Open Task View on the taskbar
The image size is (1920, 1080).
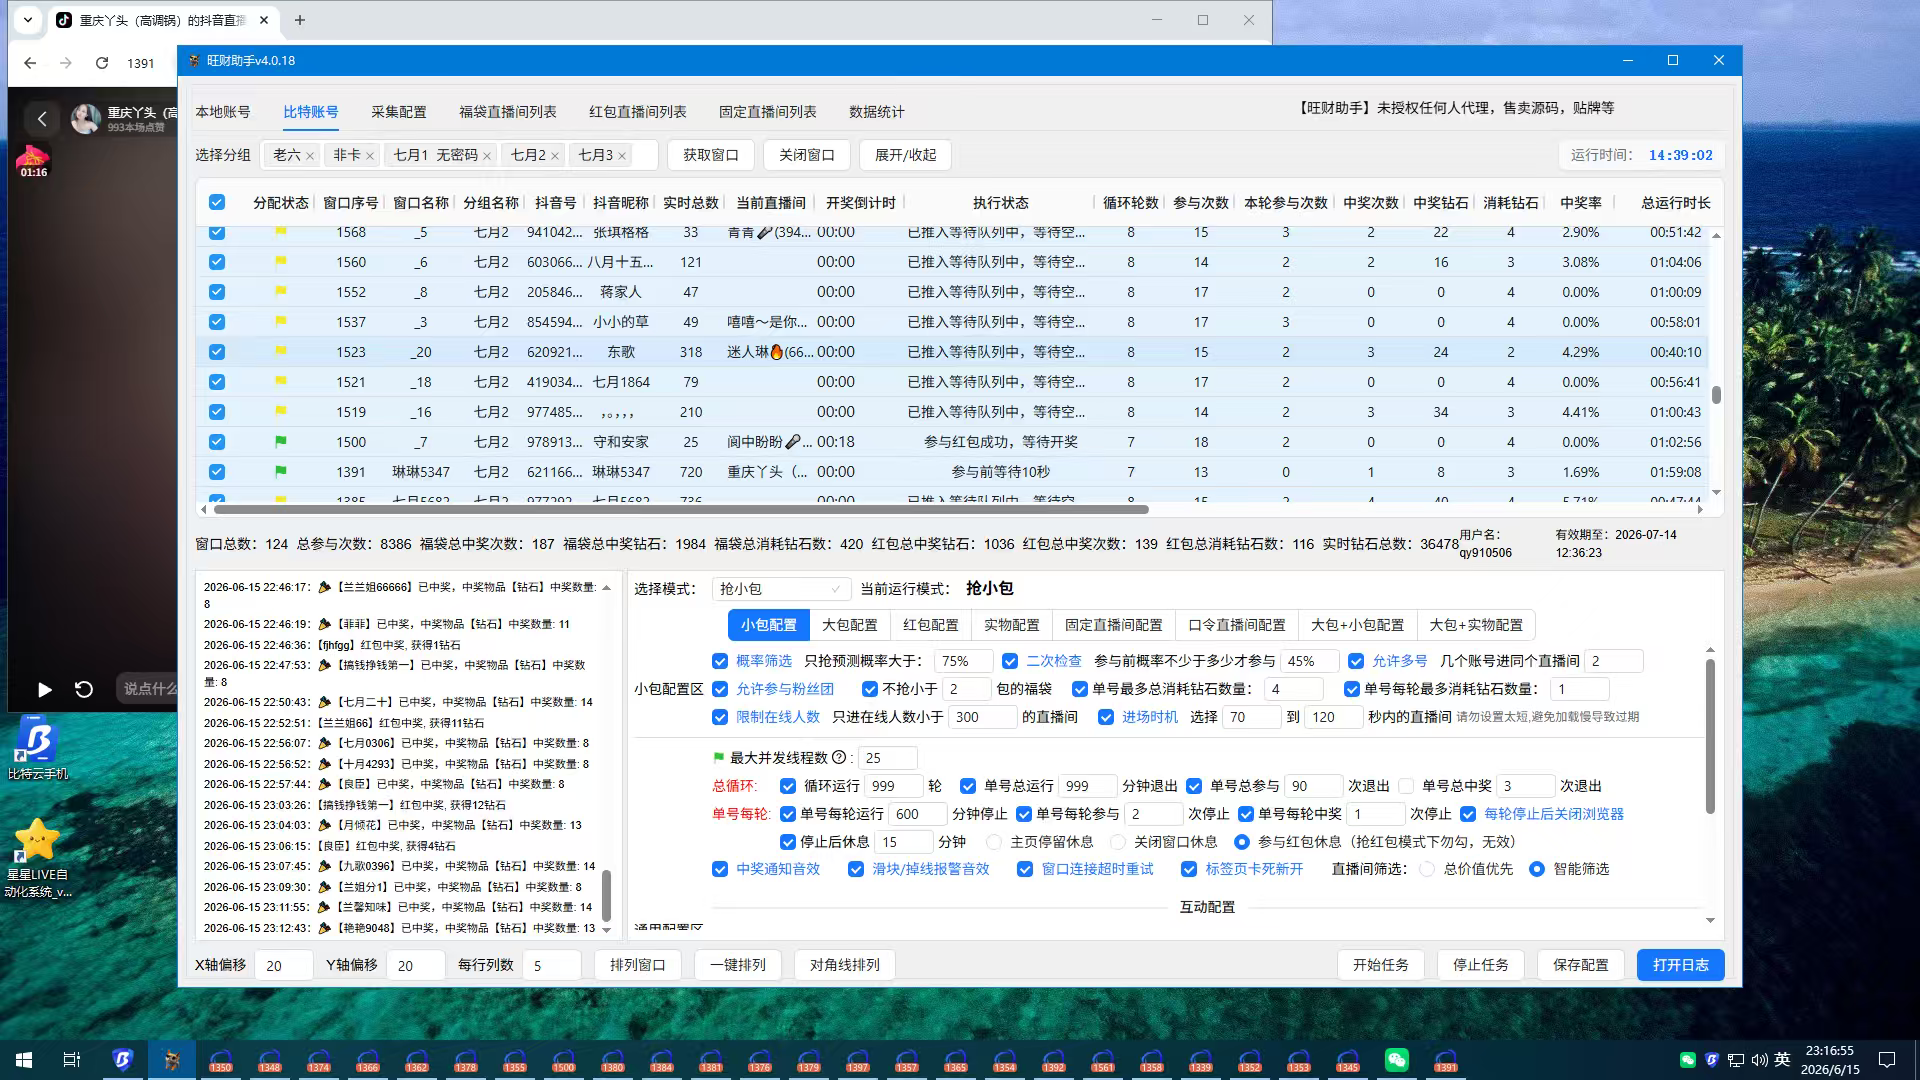point(72,1060)
